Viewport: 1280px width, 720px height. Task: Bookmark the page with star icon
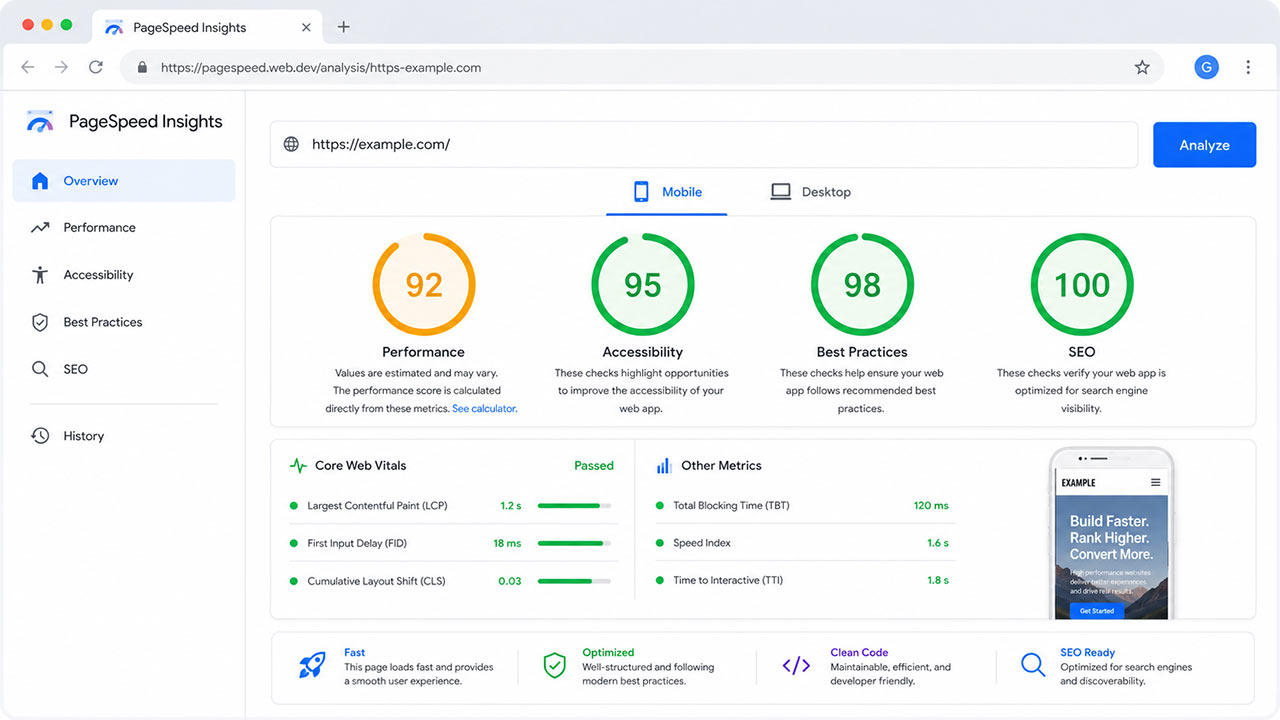[1142, 67]
